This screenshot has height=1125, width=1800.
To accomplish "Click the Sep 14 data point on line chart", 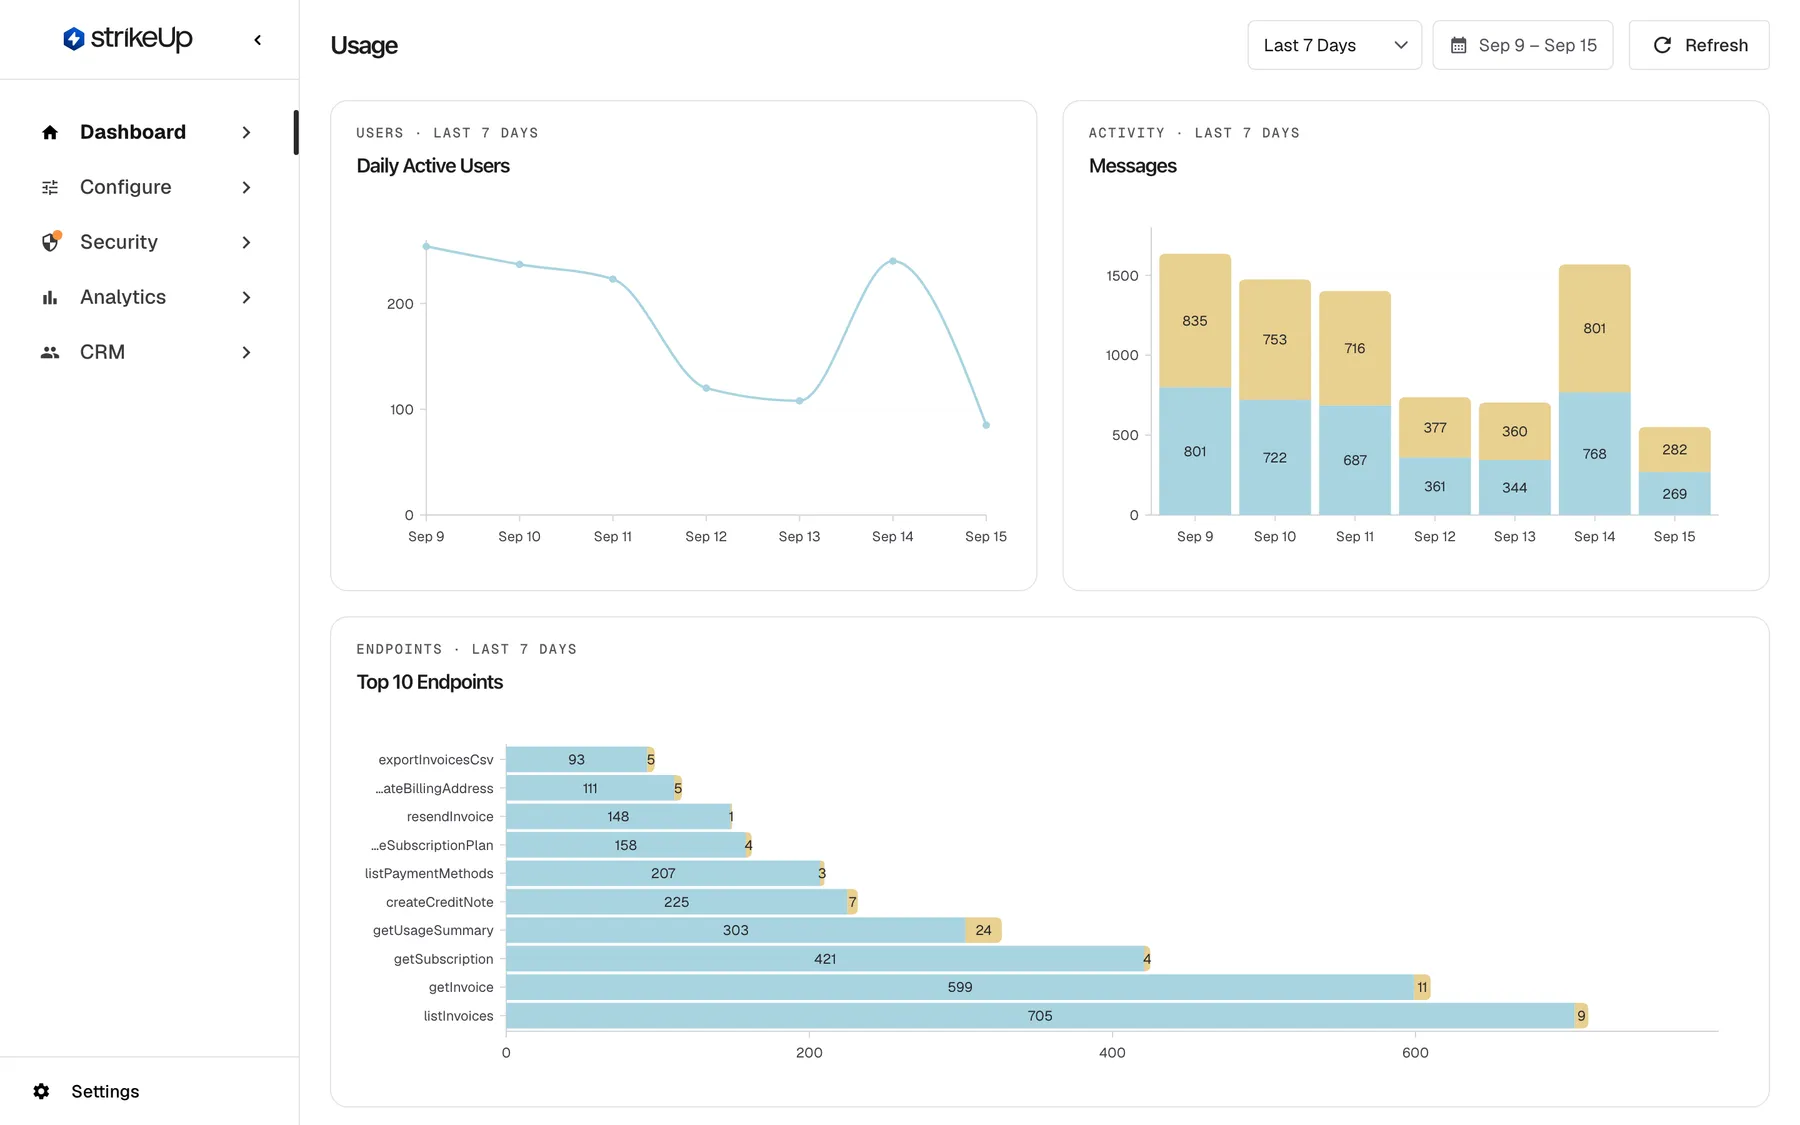I will (893, 261).
